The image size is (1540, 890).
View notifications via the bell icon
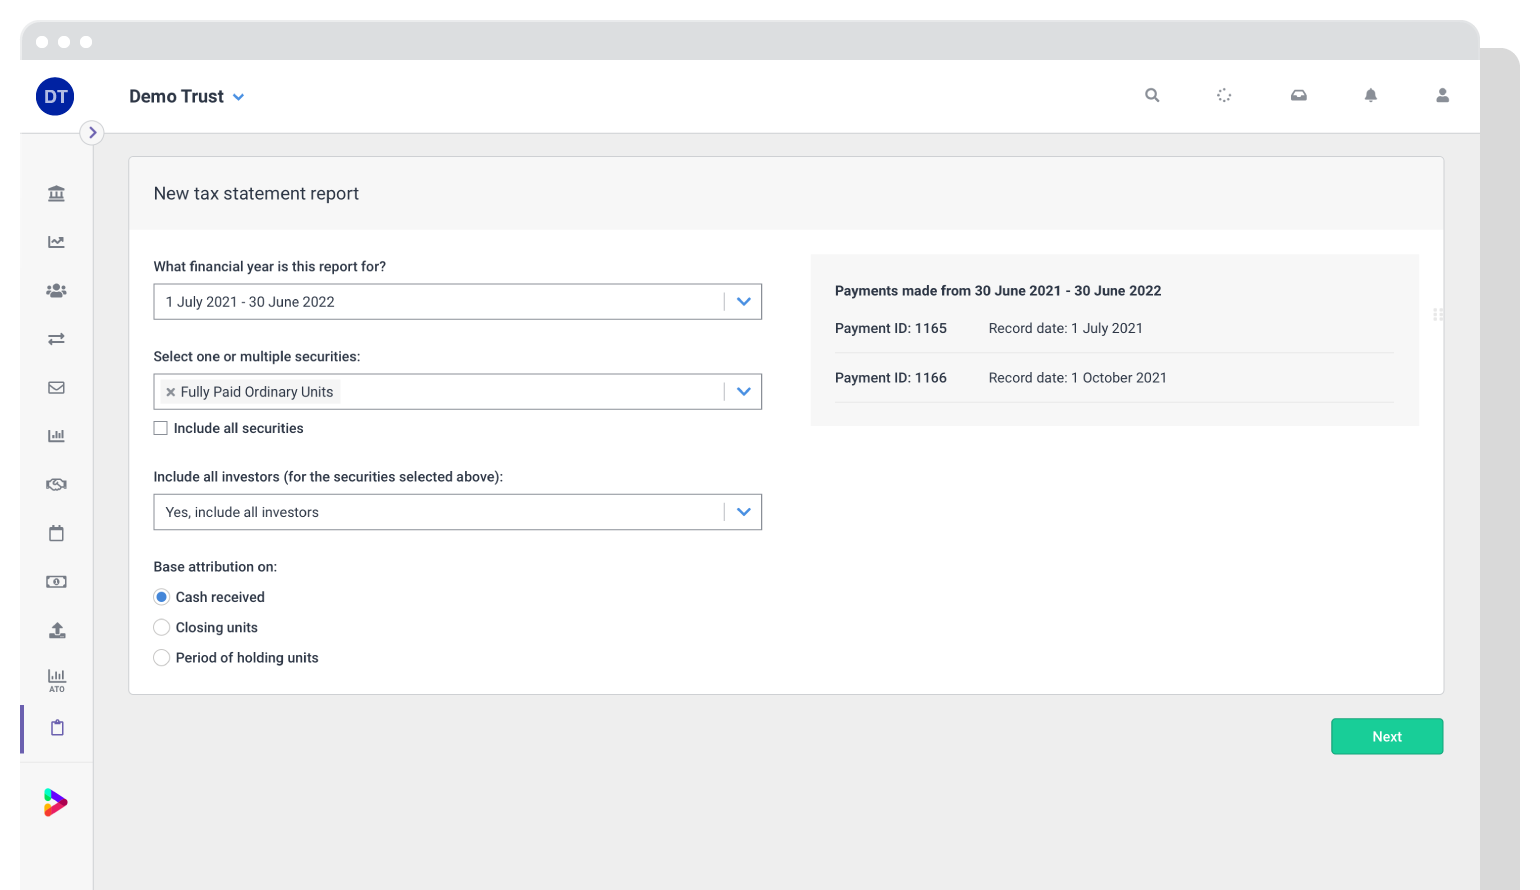(x=1371, y=95)
